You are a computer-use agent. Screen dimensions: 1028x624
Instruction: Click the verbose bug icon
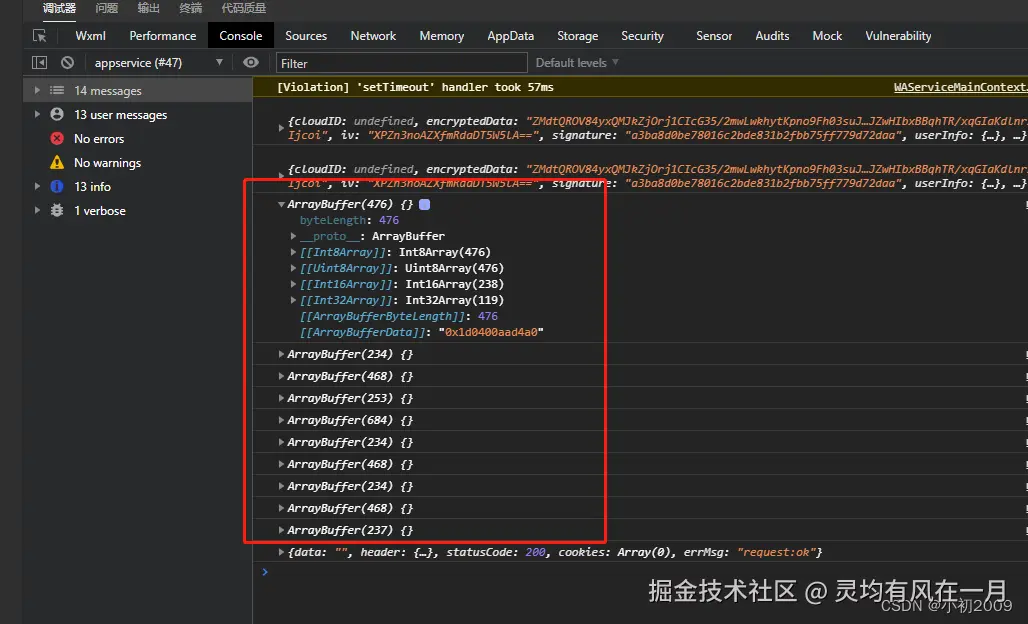pos(57,210)
